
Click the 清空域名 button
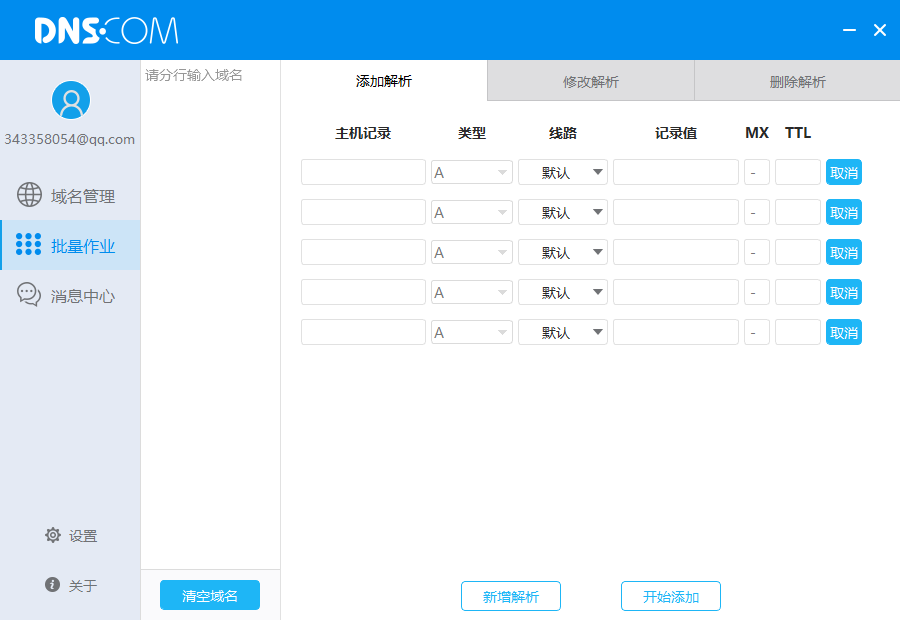[209, 595]
